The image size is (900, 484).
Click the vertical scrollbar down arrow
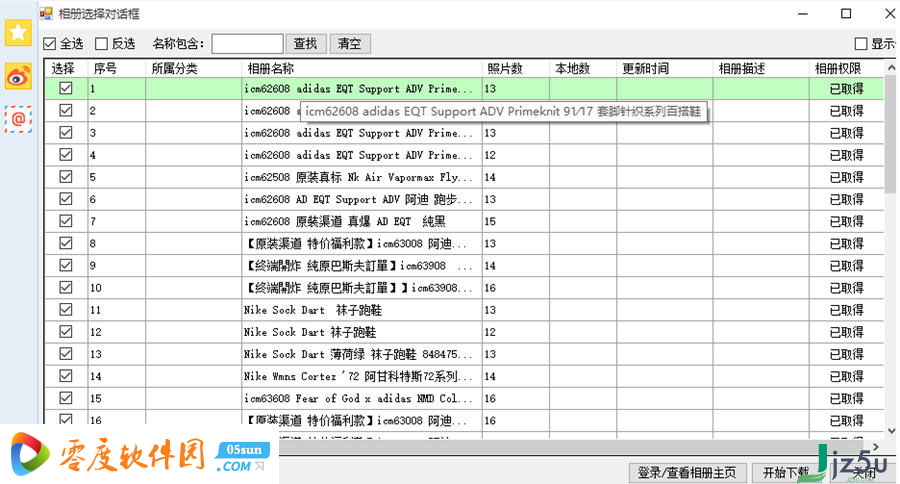(x=891, y=430)
